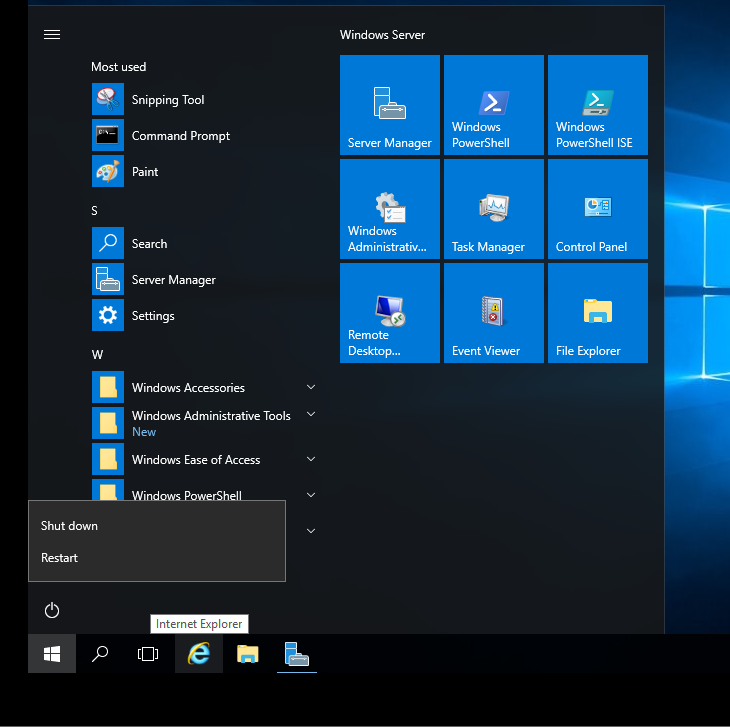Open the Windows Accessories folder
The height and width of the screenshot is (727, 730).
point(204,387)
